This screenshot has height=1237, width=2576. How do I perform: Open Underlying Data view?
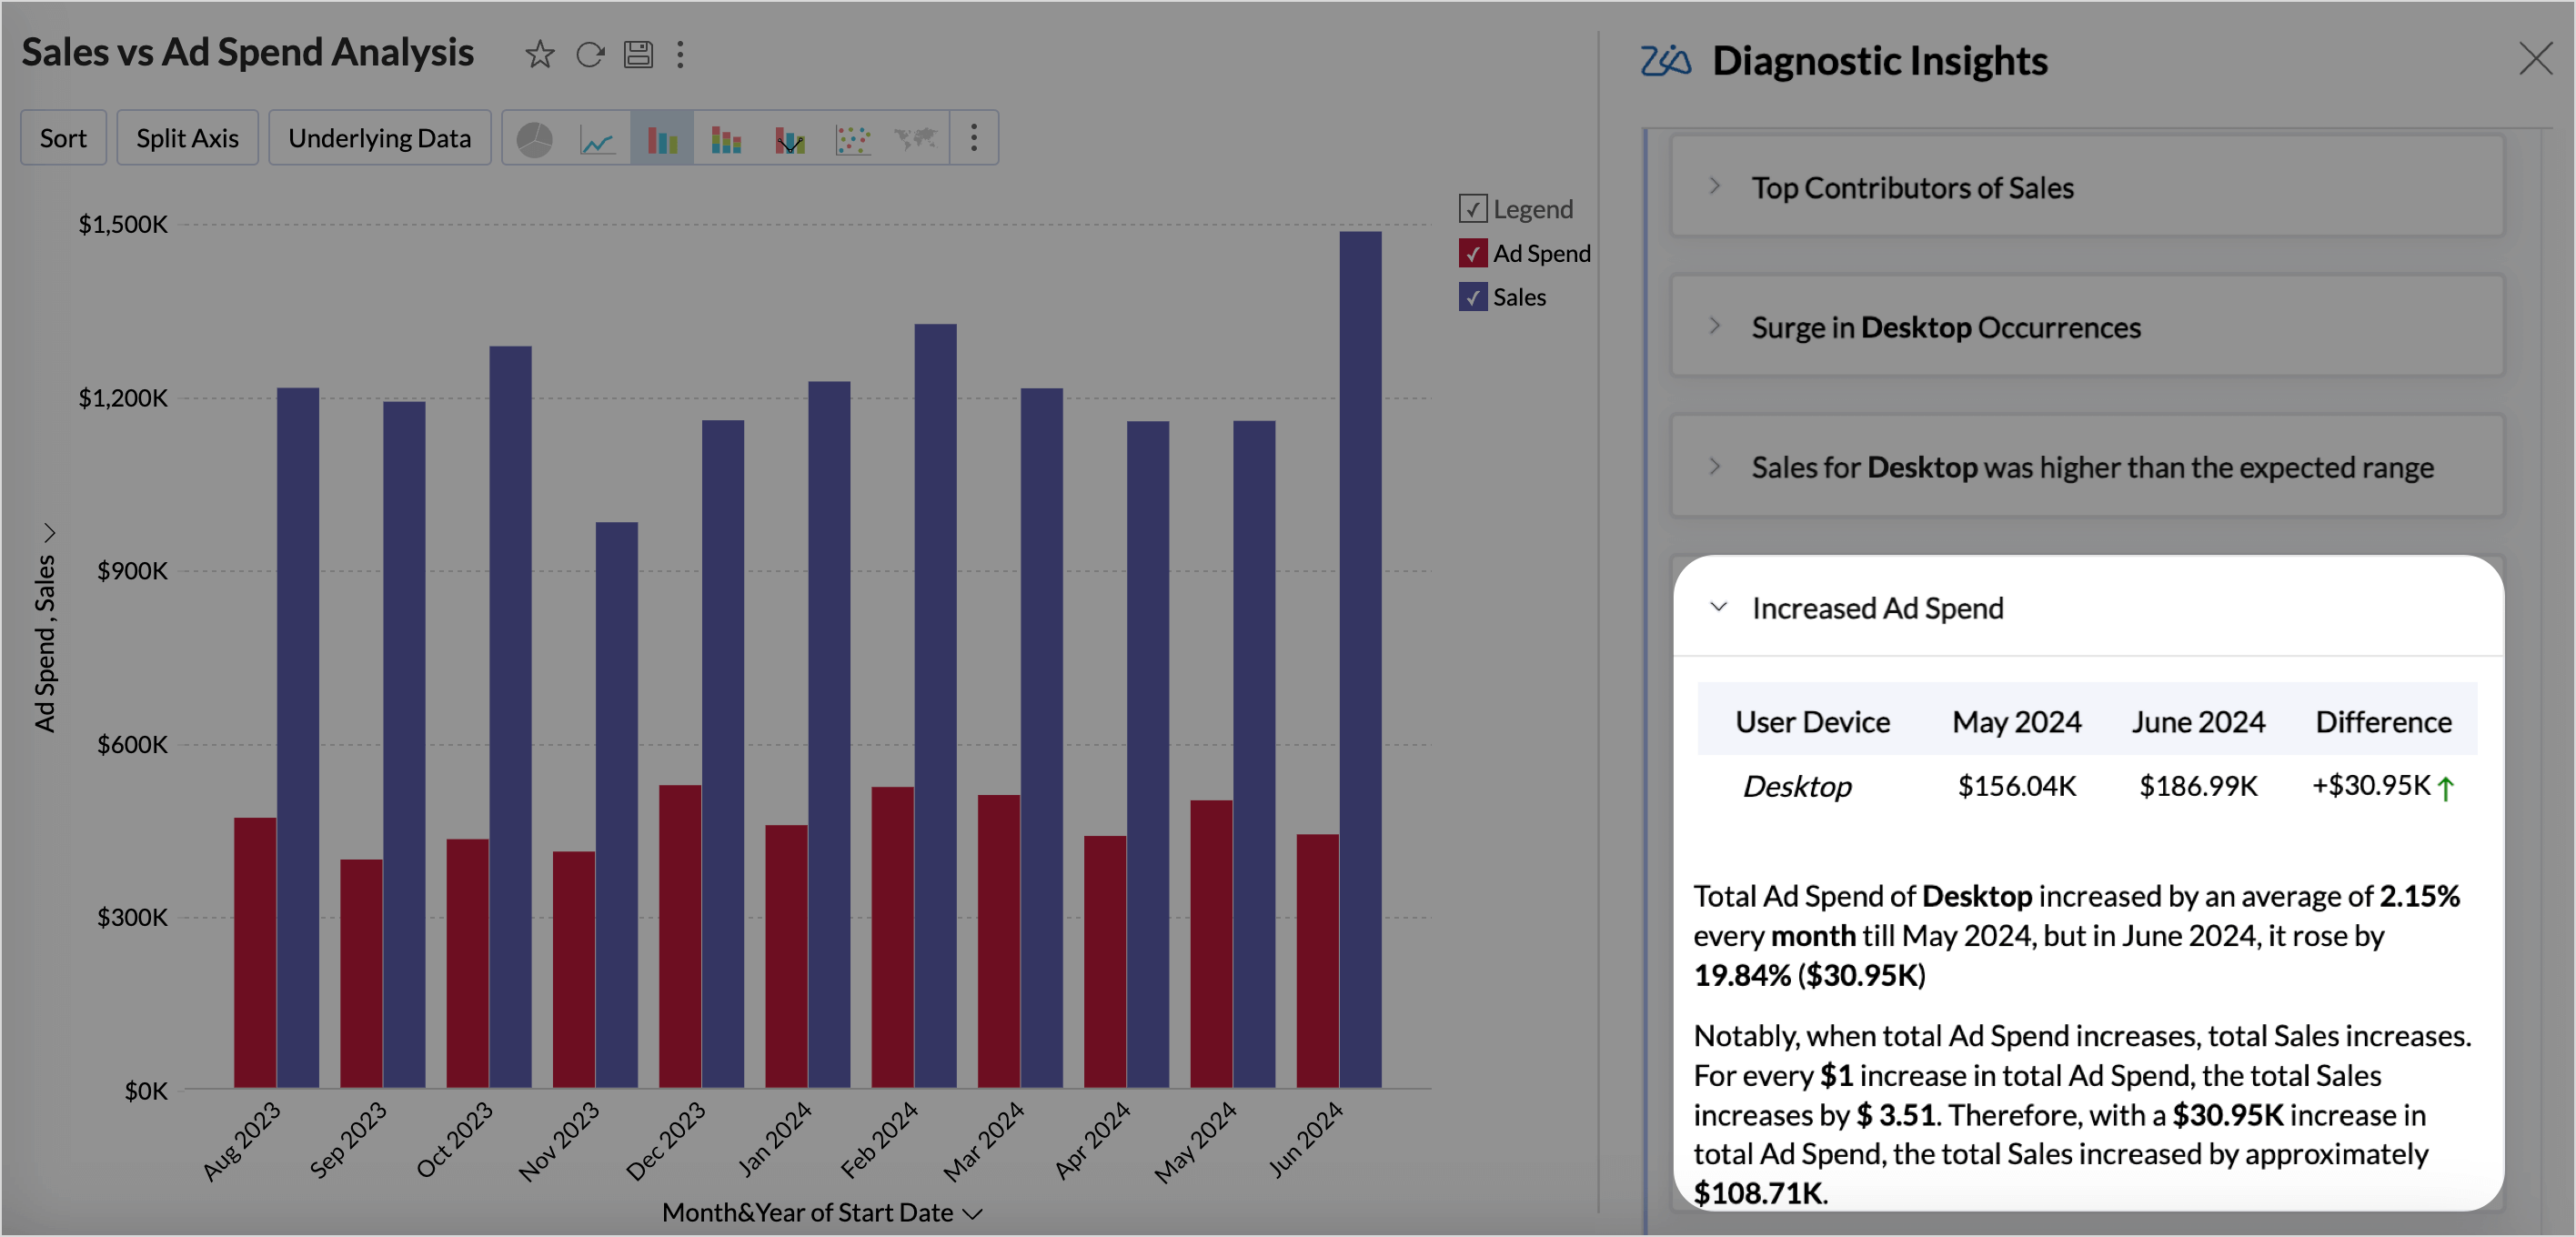(x=379, y=138)
